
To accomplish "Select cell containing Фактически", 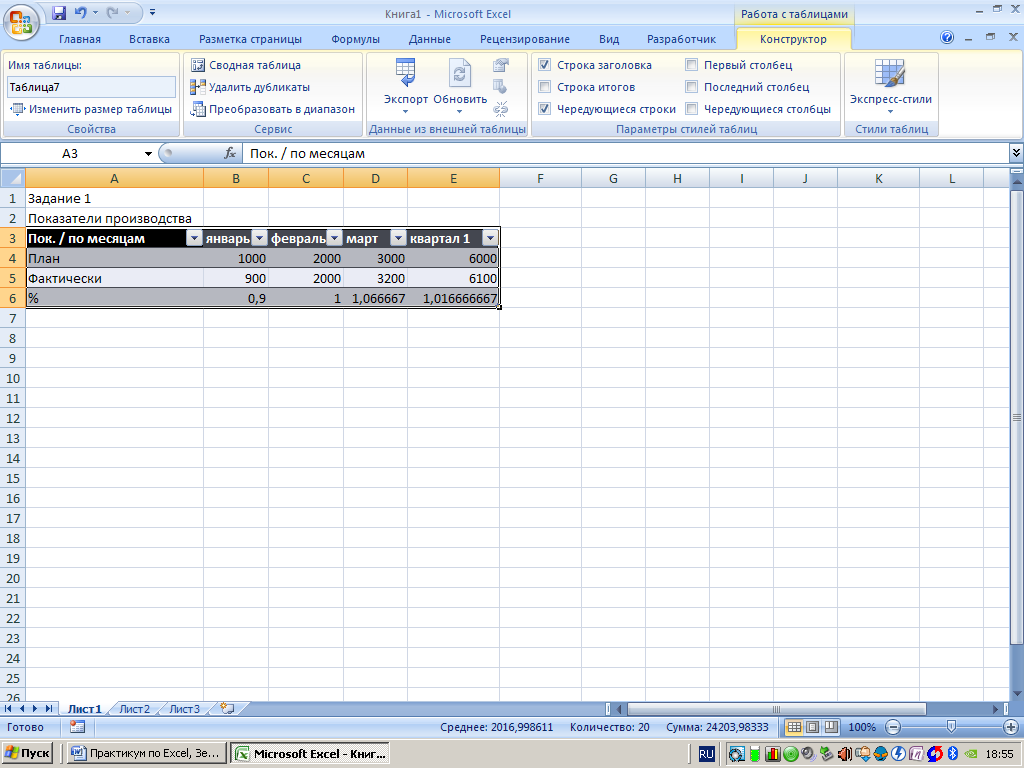I will [x=114, y=278].
